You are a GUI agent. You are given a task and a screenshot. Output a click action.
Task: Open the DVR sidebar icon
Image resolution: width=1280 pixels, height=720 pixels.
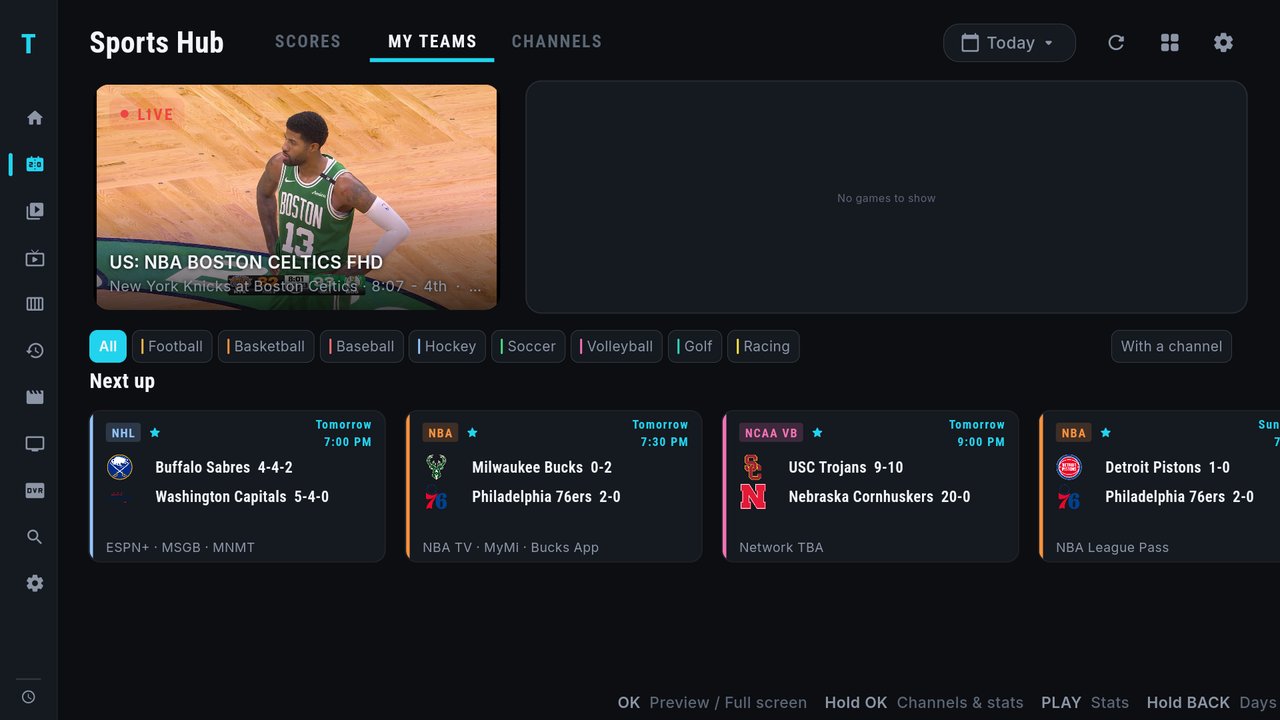coord(35,490)
